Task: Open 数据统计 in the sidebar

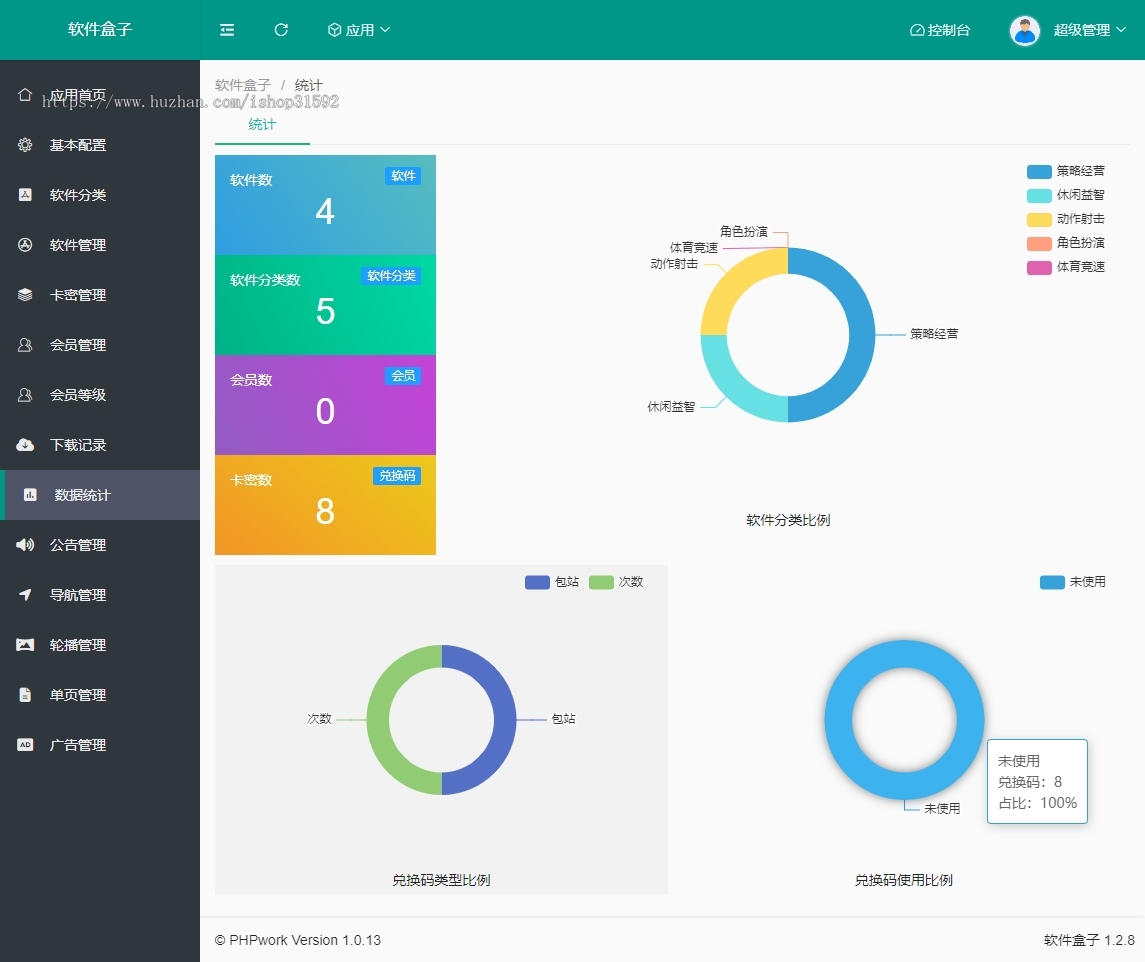Action: click(82, 495)
